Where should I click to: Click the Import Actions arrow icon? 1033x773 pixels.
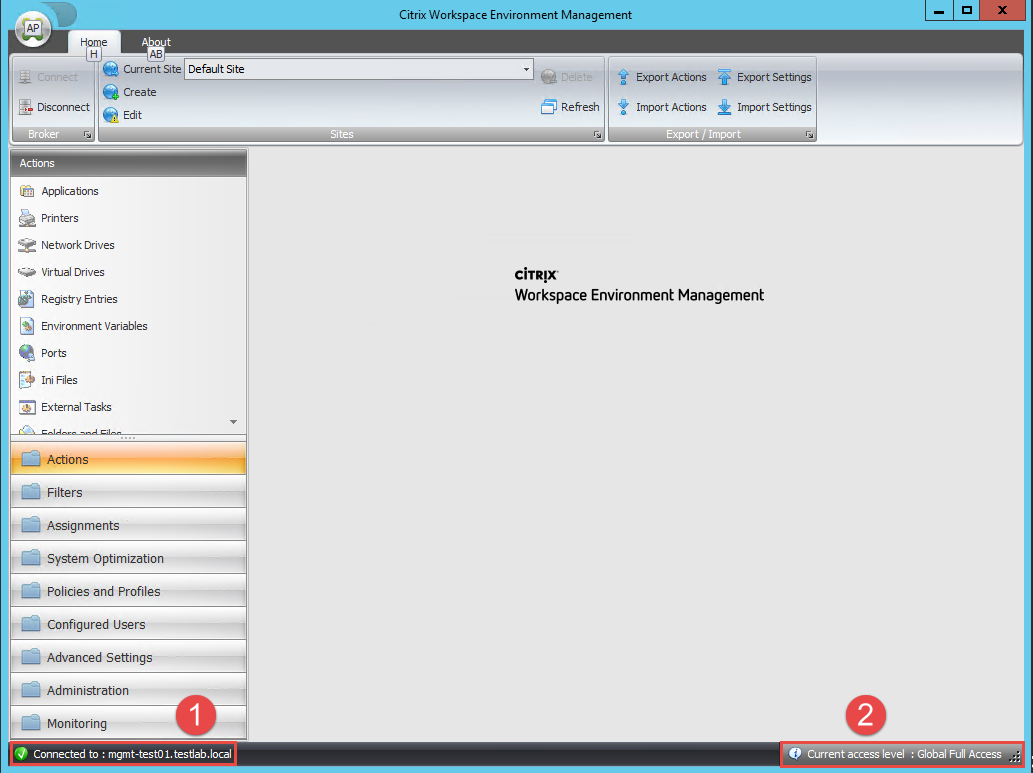coord(623,107)
